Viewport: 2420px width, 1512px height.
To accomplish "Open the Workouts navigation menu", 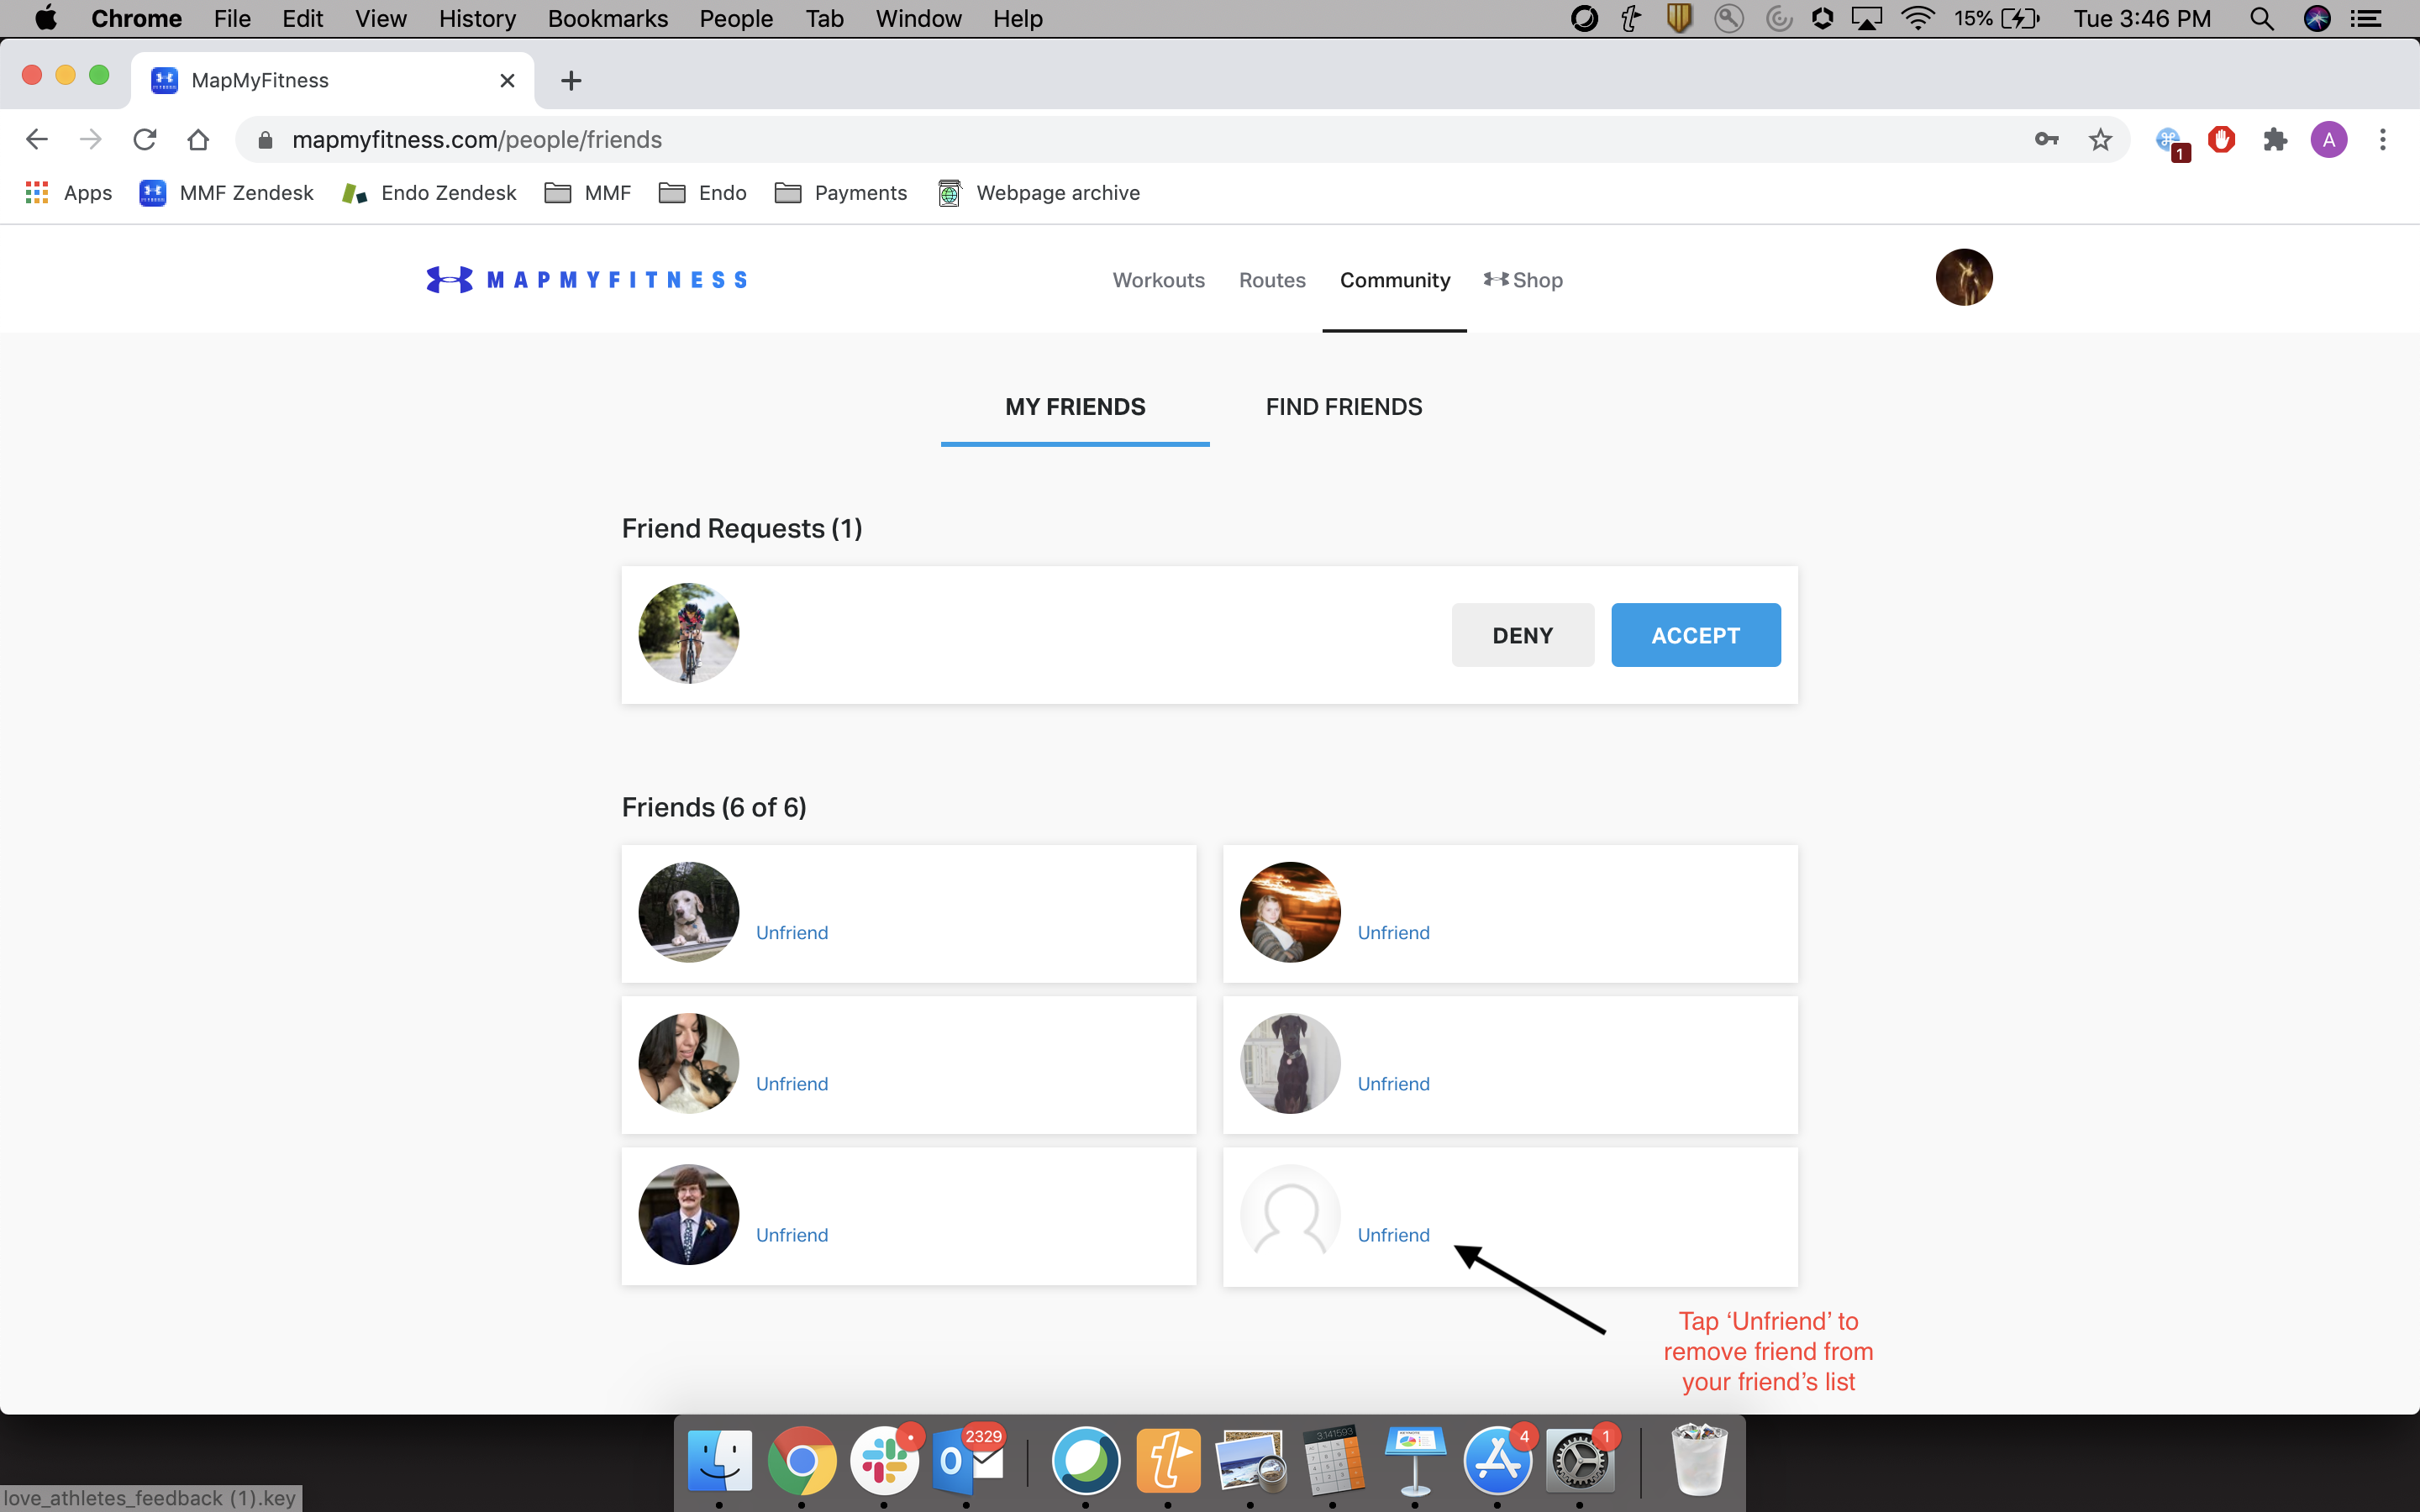I will pyautogui.click(x=1159, y=281).
